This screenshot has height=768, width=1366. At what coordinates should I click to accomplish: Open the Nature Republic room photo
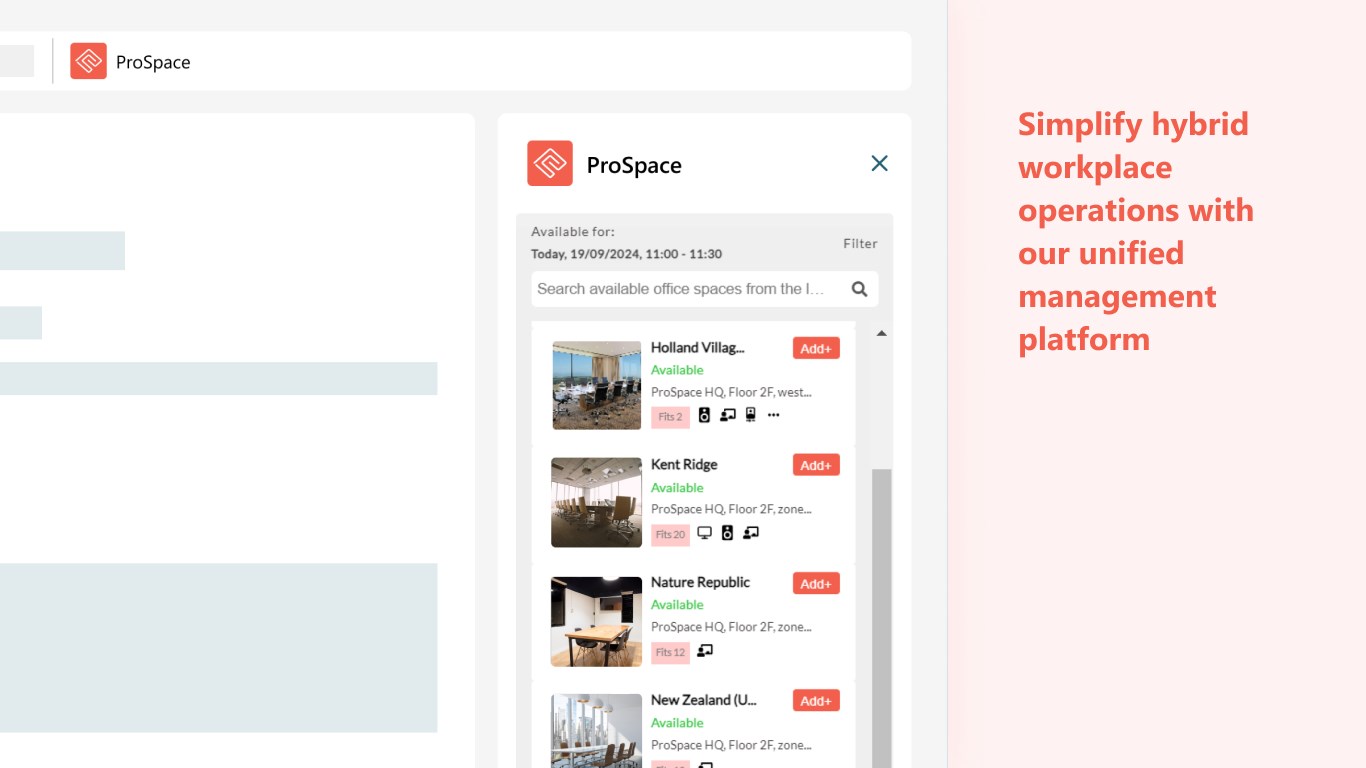click(597, 621)
